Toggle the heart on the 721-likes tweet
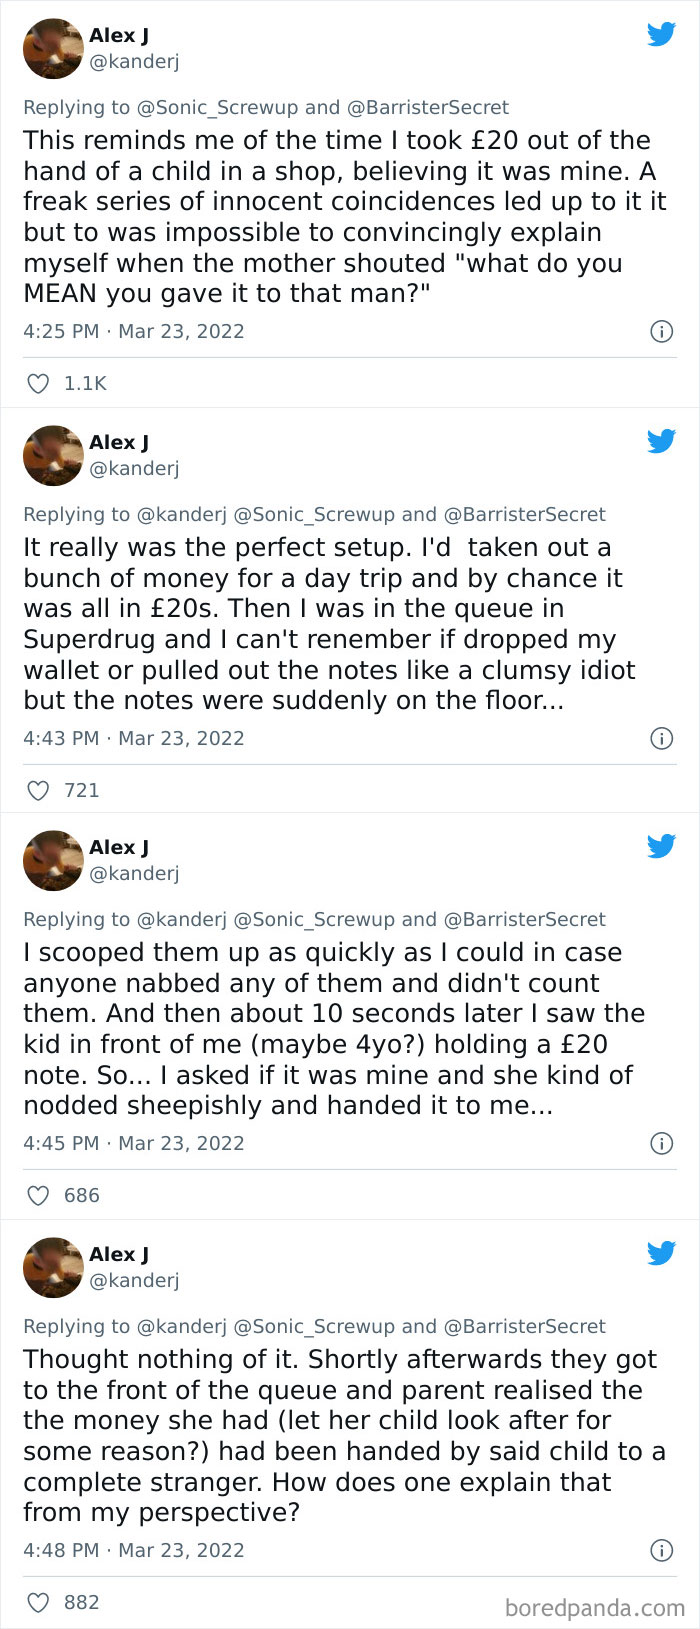Viewport: 700px width, 1629px height. click(x=38, y=790)
